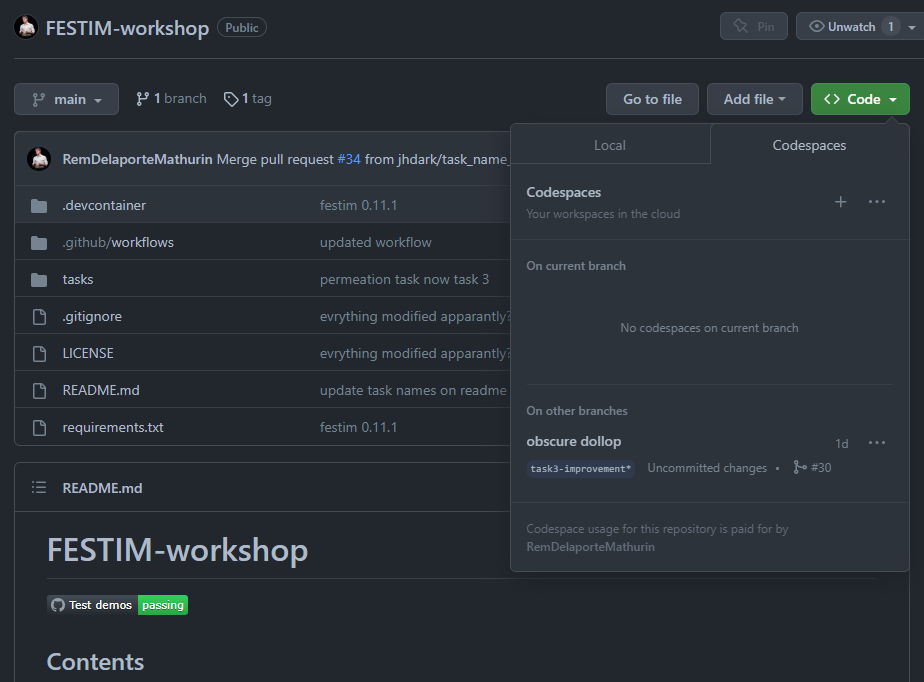The height and width of the screenshot is (682, 924).
Task: Click the Contents heading in README
Action: tap(95, 662)
